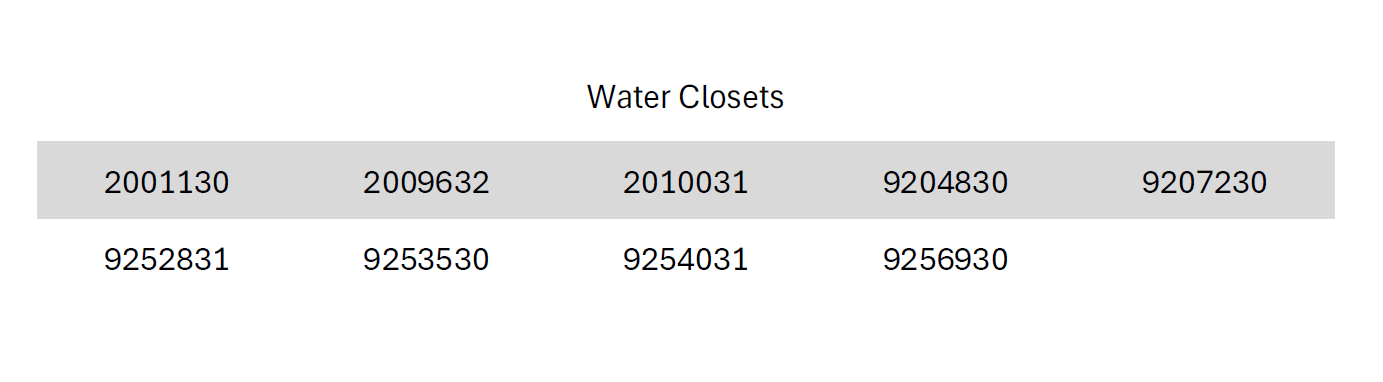Click the 9207230 number
1383x382 pixels.
tap(1204, 183)
